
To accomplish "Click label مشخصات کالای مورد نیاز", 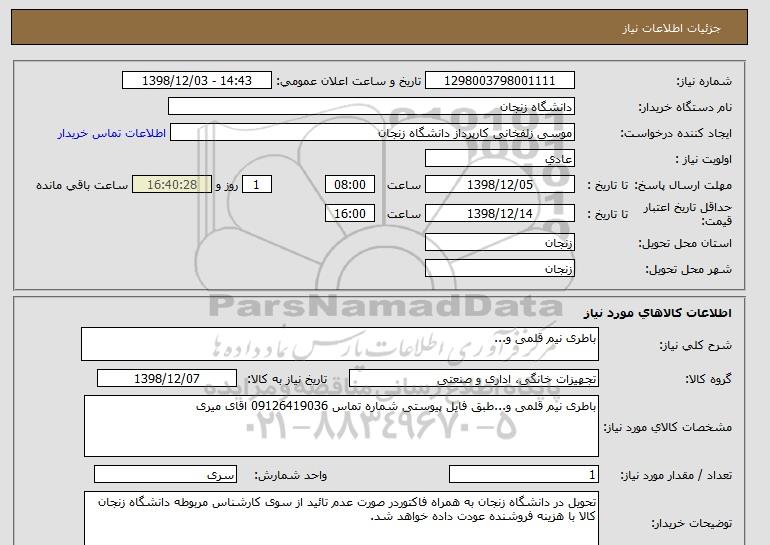I will tap(668, 427).
